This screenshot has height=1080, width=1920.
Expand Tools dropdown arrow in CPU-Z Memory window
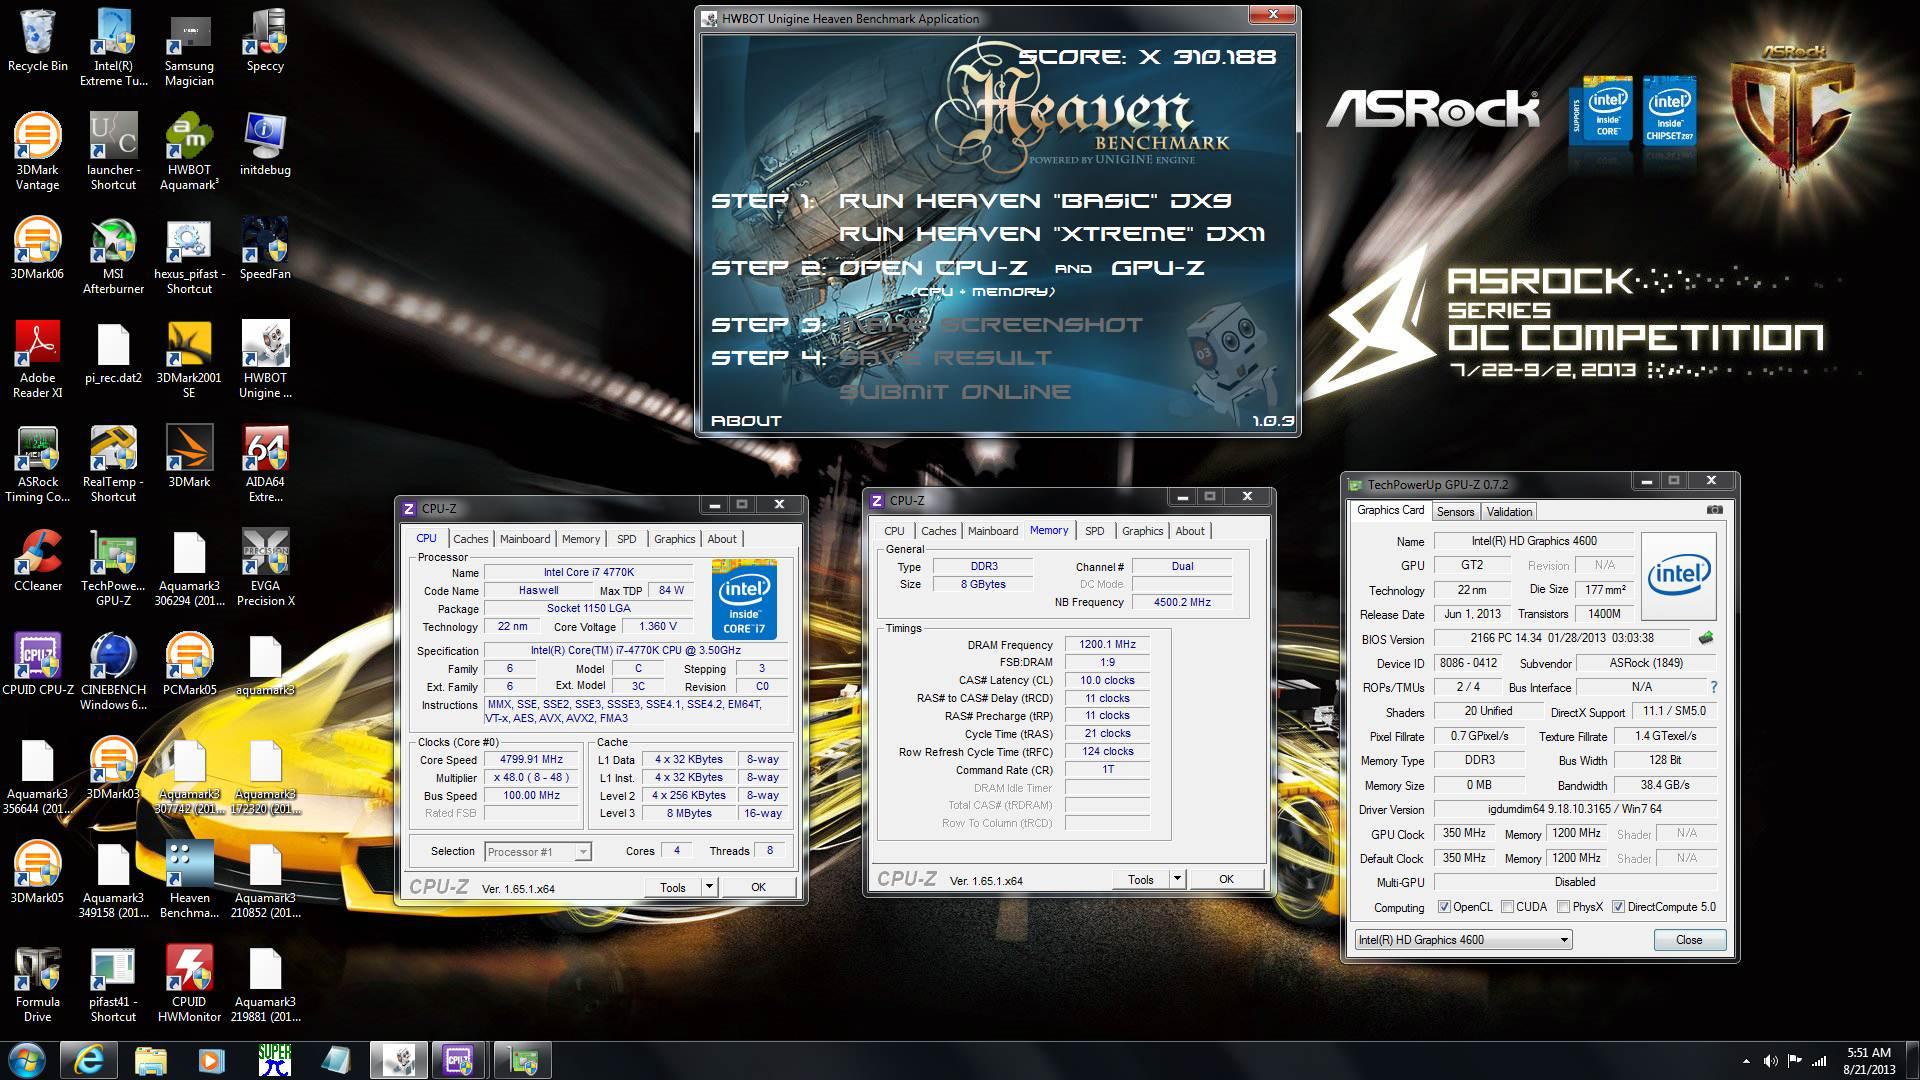(x=1177, y=879)
